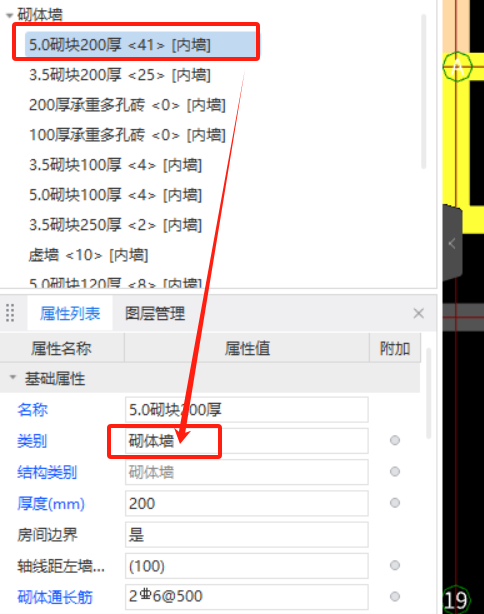Click the 厚度(mm) property label
Screen dimensions: 484x614
[x=51, y=504]
